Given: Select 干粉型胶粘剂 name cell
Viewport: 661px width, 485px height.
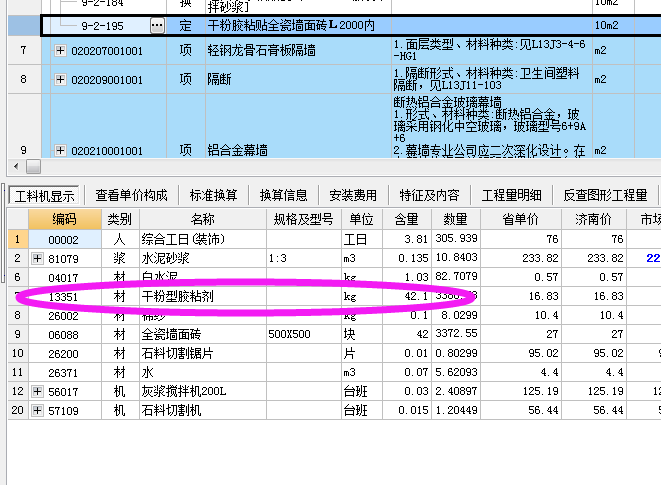Looking at the screenshot, I should pos(203,296).
